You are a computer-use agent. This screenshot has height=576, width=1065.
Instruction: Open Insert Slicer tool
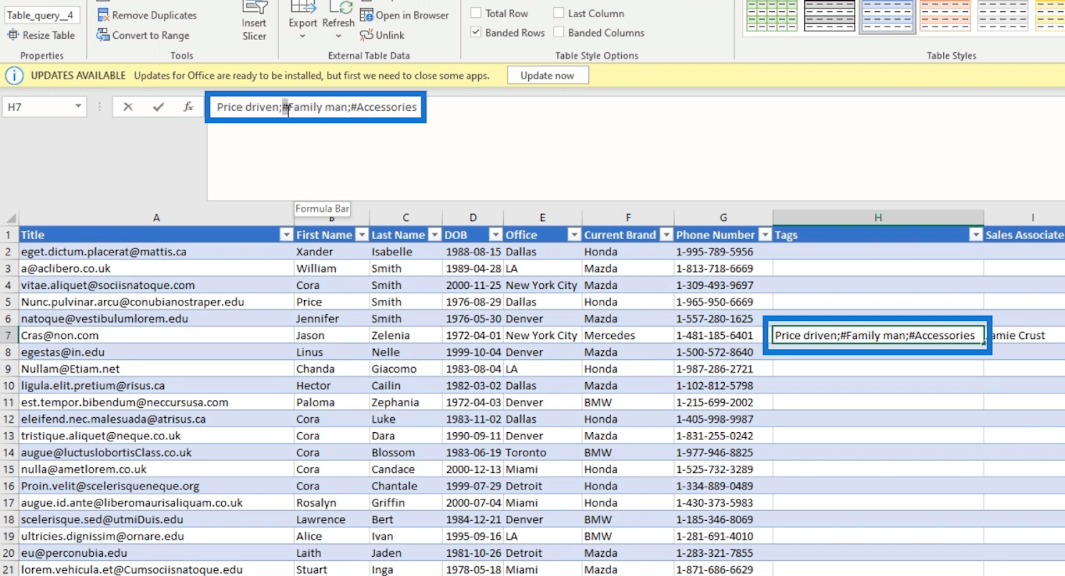[254, 22]
